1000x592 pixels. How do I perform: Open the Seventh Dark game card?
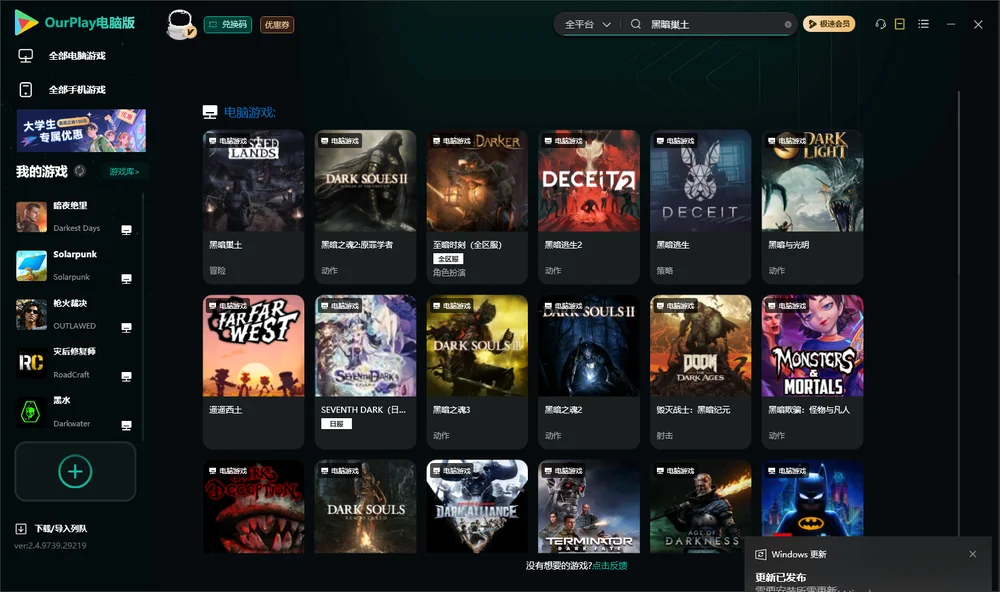point(365,372)
